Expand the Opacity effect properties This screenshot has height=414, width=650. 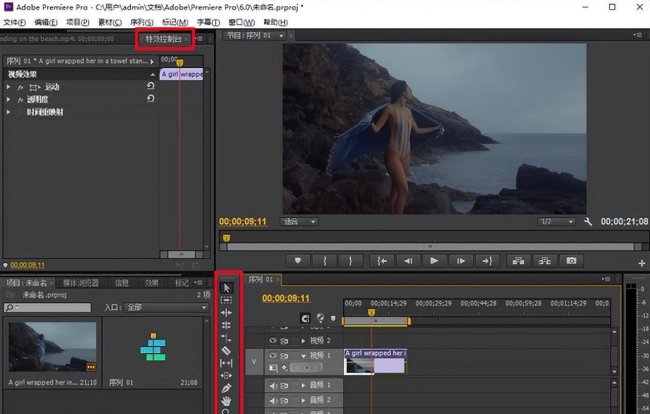tap(8, 99)
